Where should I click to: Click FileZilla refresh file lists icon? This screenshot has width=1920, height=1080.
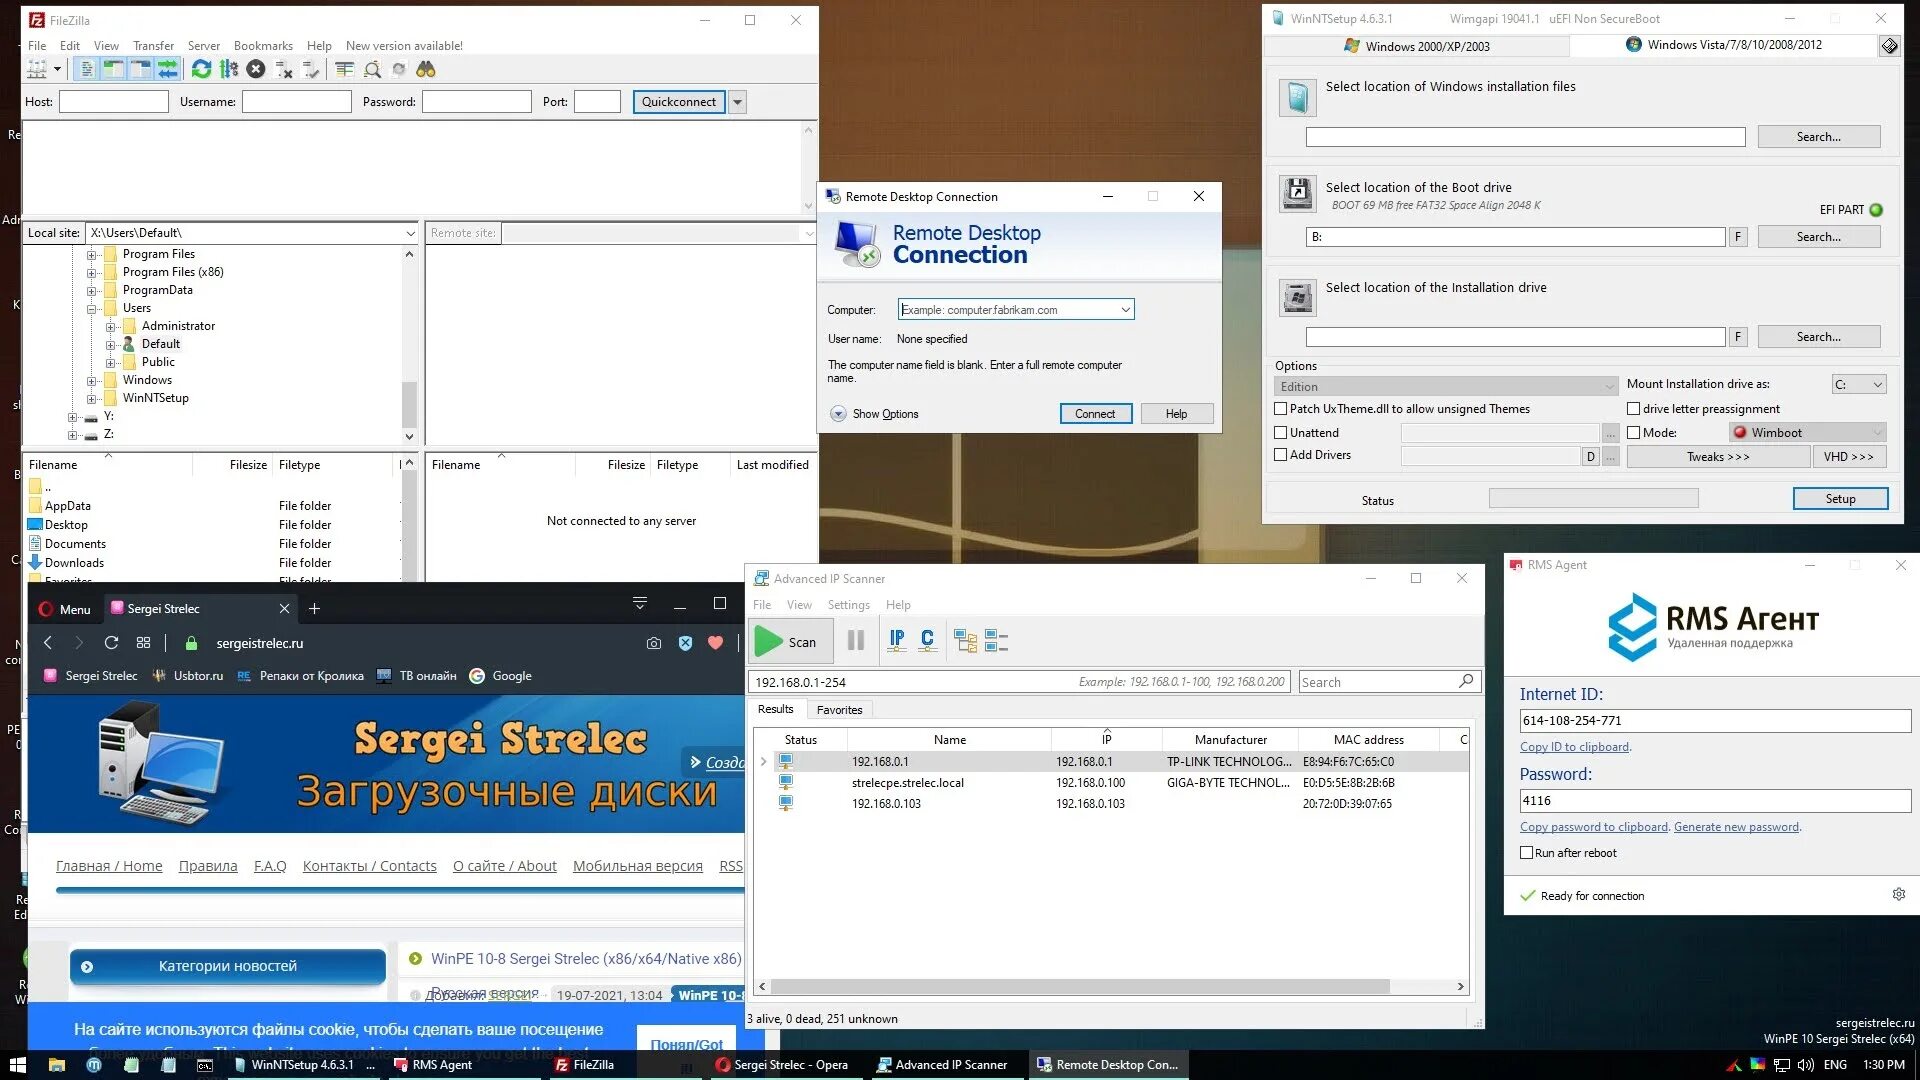pos(201,69)
